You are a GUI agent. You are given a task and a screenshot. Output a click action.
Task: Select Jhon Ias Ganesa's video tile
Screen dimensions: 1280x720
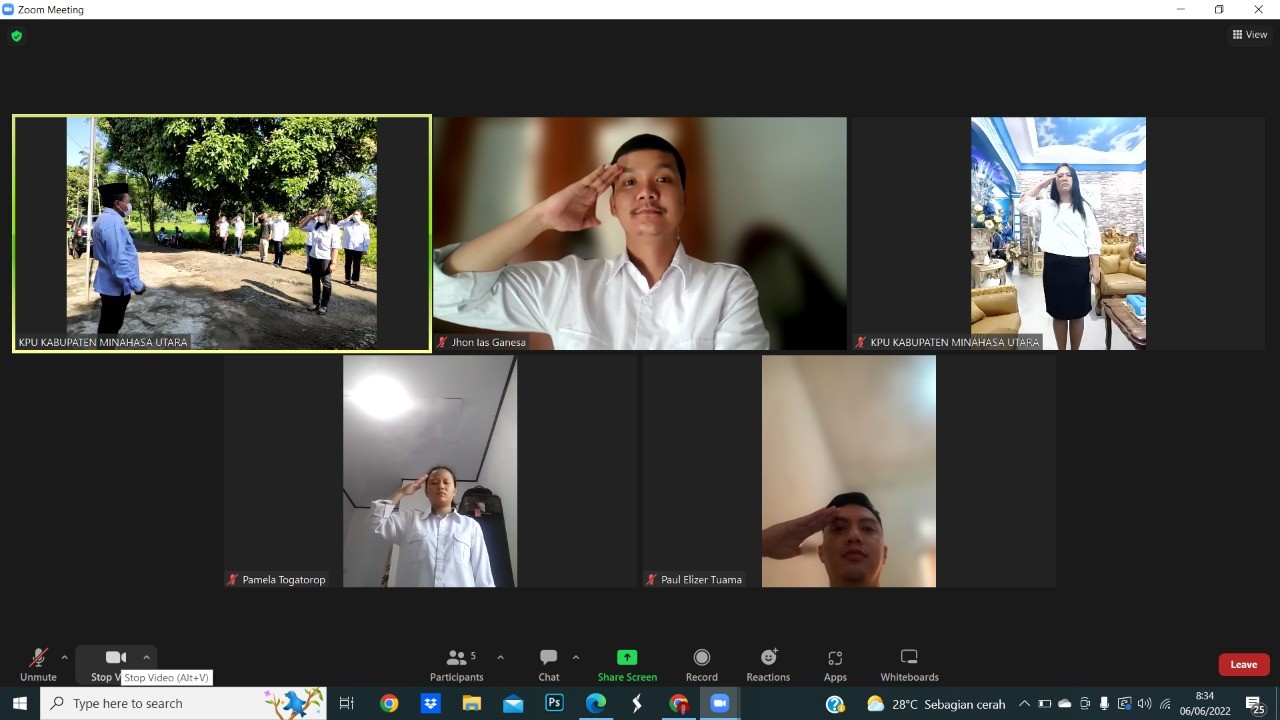639,234
